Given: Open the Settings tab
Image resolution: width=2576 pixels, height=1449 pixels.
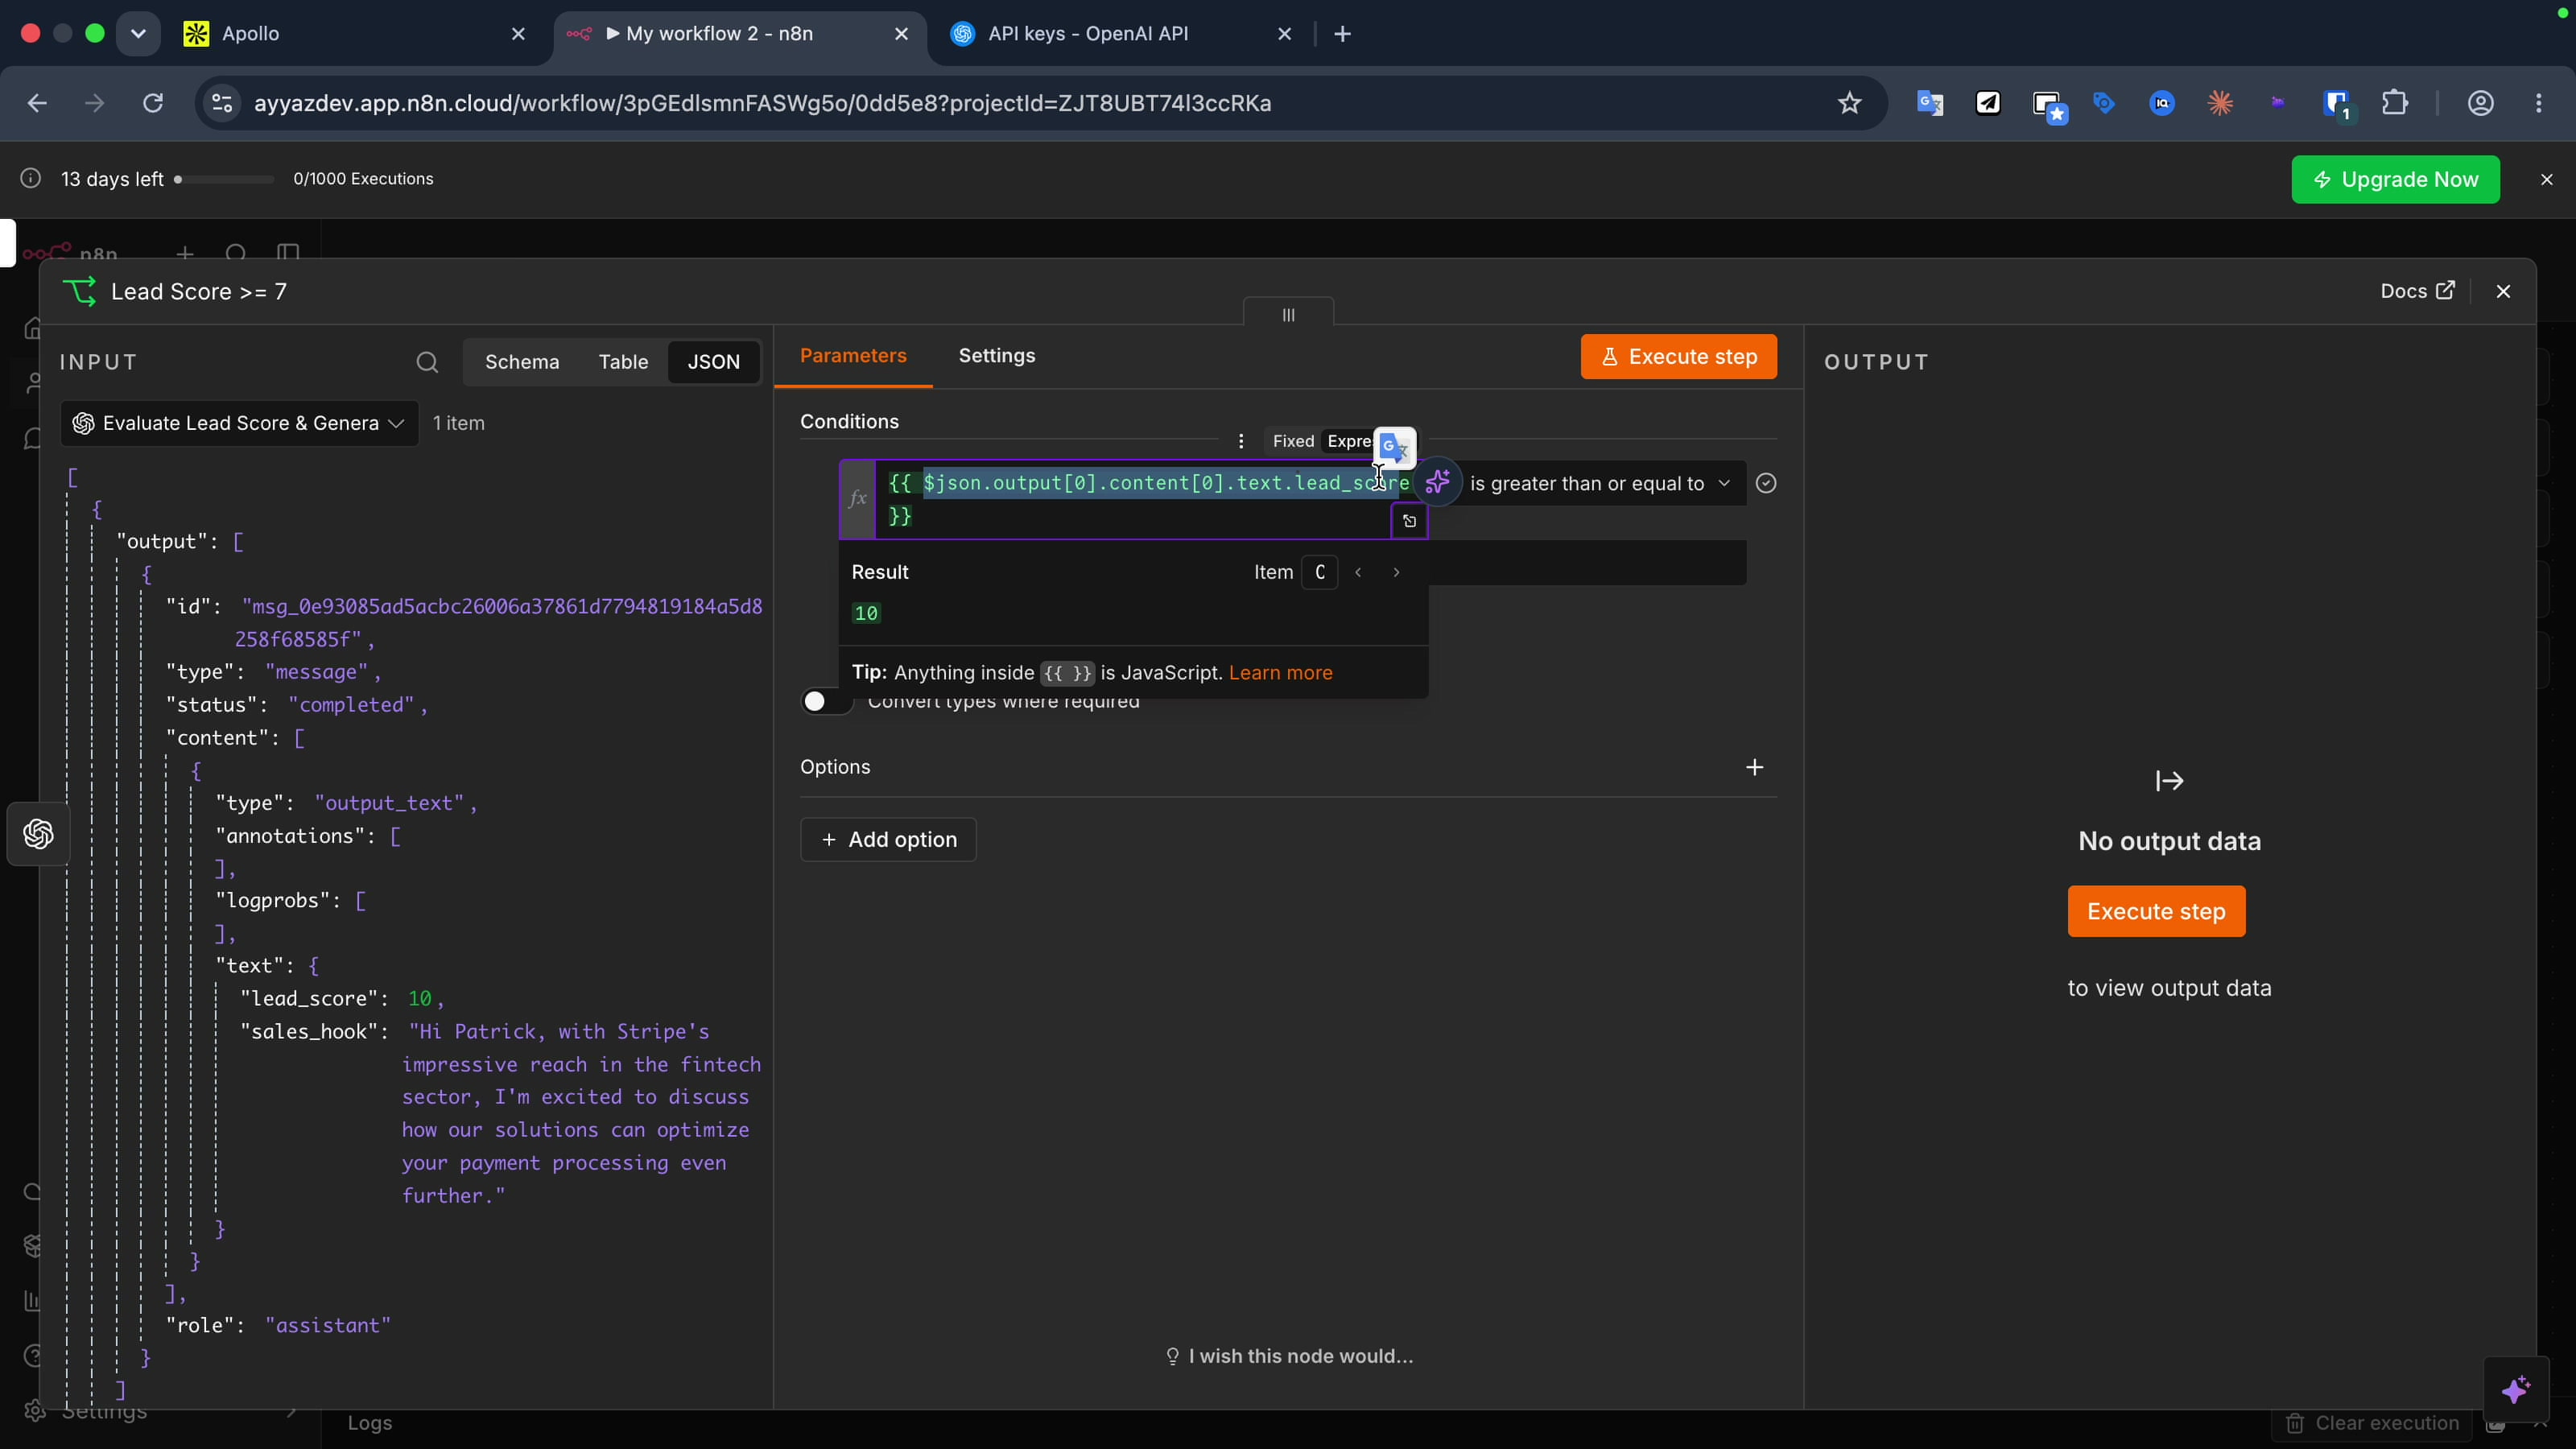Looking at the screenshot, I should tap(997, 356).
